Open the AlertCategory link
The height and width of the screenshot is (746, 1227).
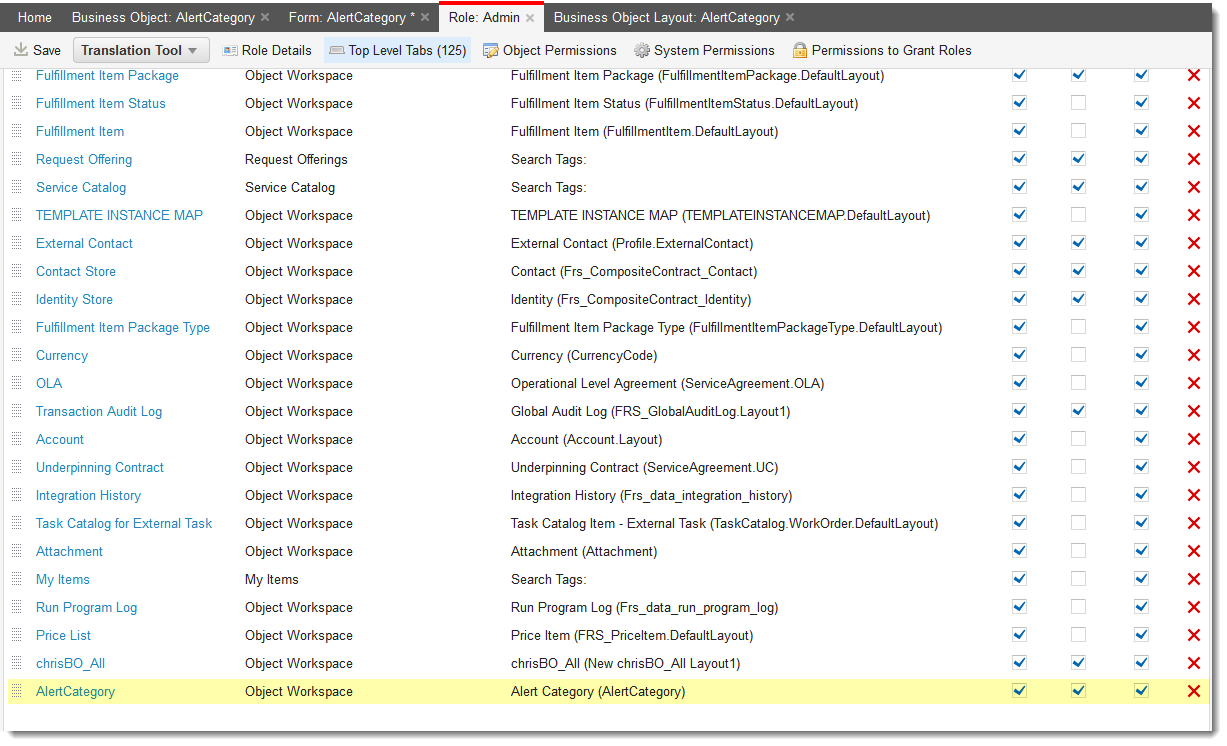coord(75,691)
